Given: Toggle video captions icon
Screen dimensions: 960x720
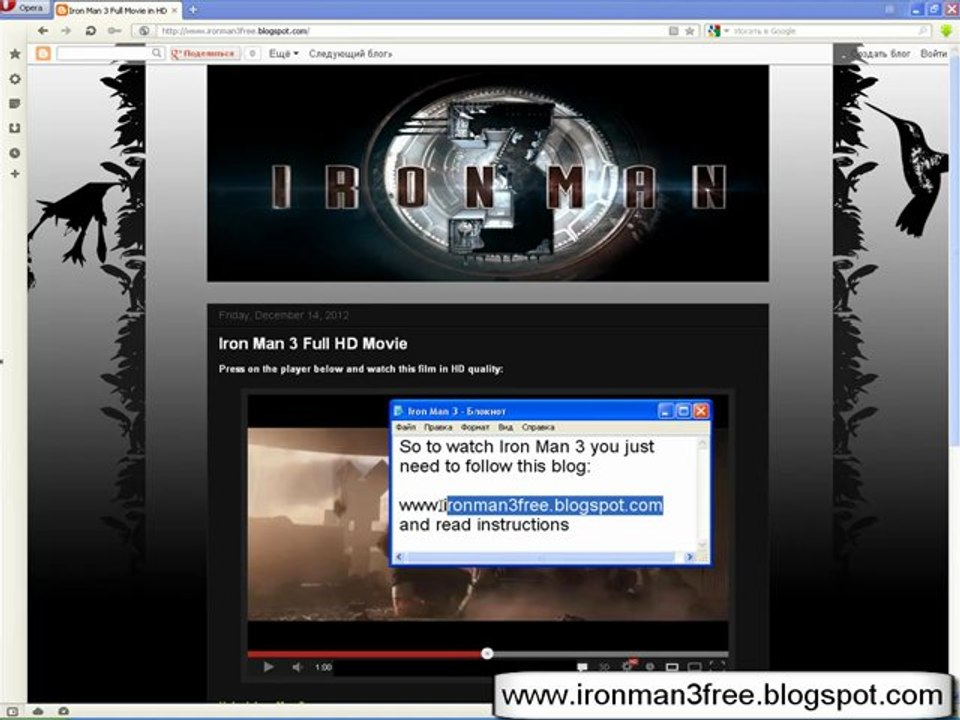Looking at the screenshot, I should [582, 667].
